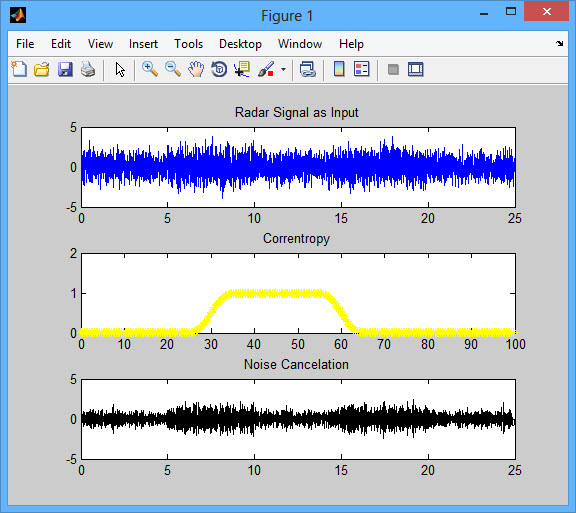Enable the Rotate 3D tool
Viewport: 576px width, 513px height.
(219, 69)
